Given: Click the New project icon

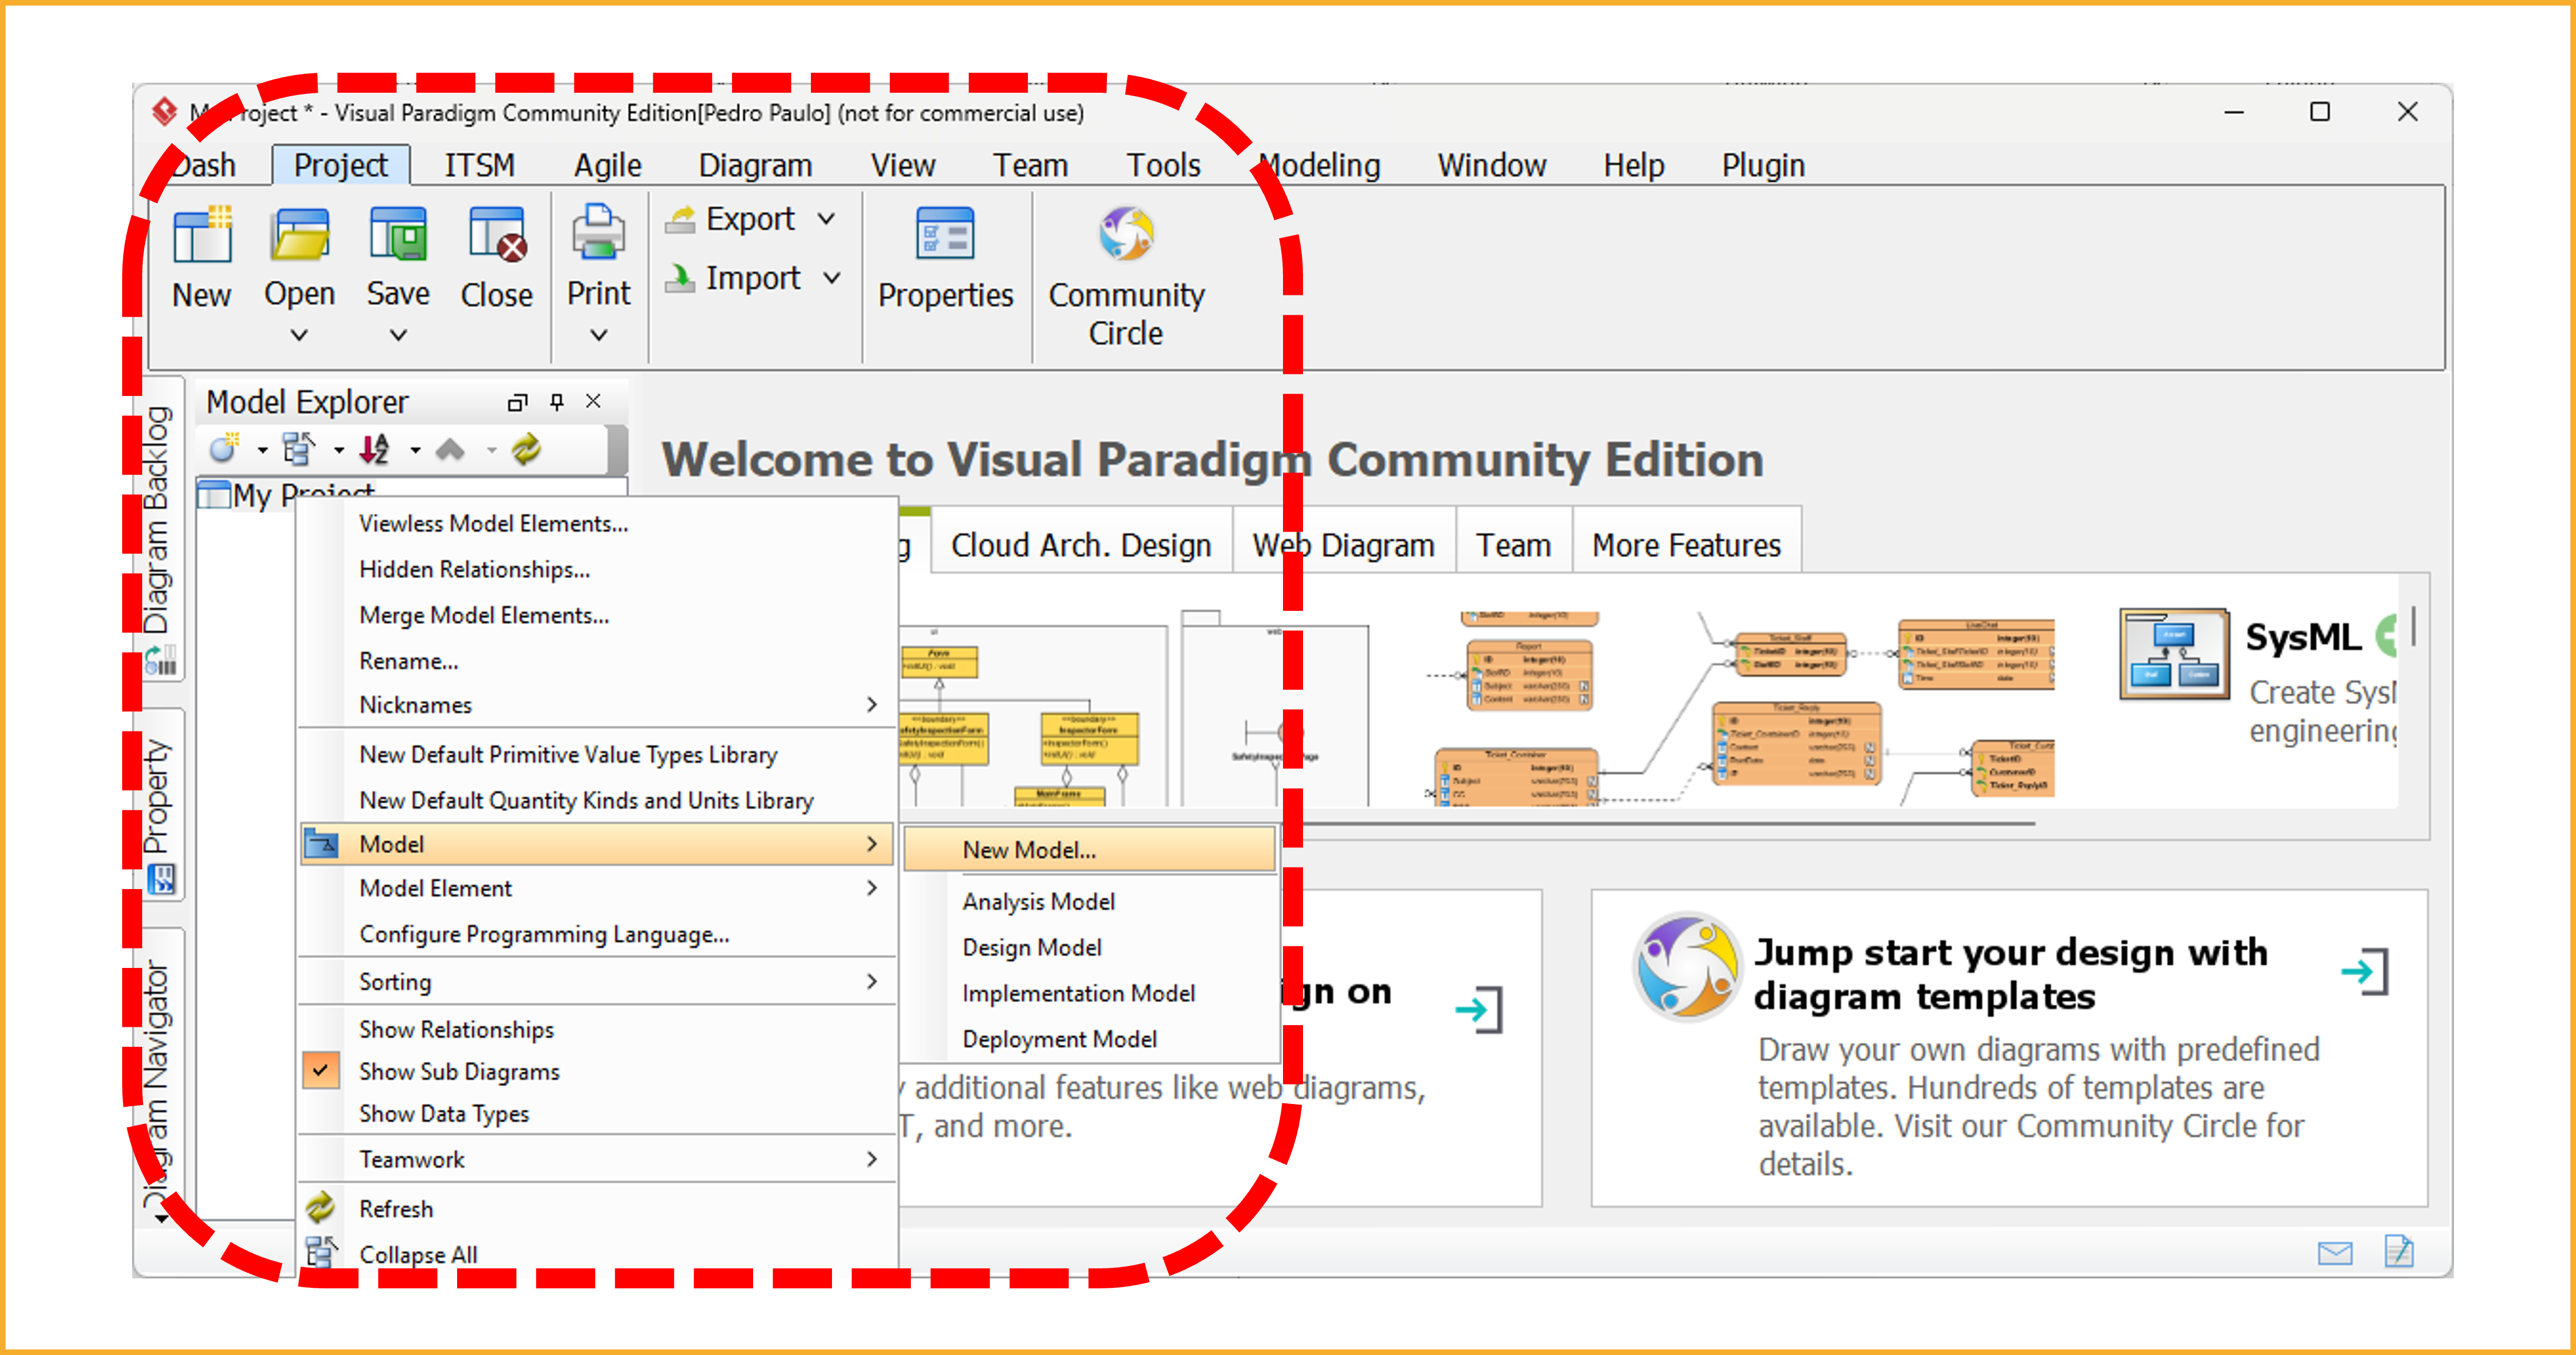Looking at the screenshot, I should tap(202, 236).
